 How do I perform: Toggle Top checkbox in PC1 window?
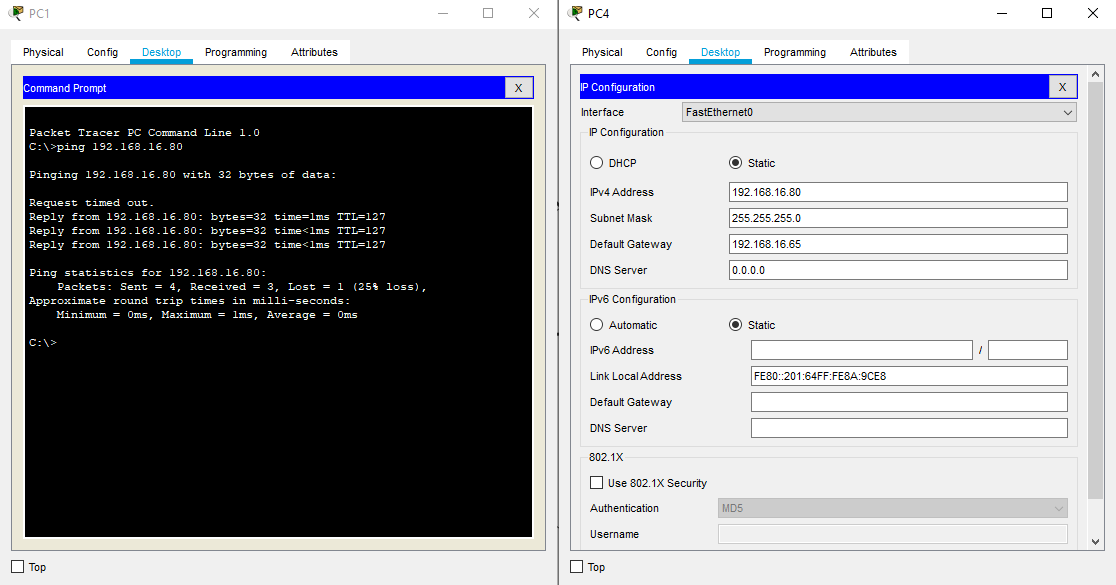pos(18,566)
